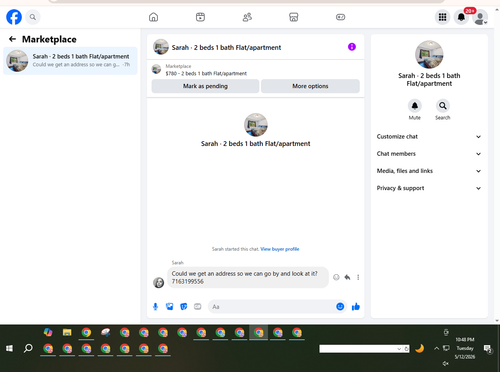This screenshot has width=500, height=372.
Task: Click the Facebook logo
Action: pos(14,17)
